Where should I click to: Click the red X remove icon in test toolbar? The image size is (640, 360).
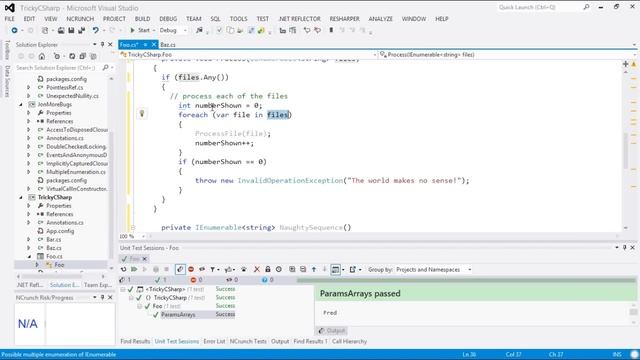coord(257,269)
